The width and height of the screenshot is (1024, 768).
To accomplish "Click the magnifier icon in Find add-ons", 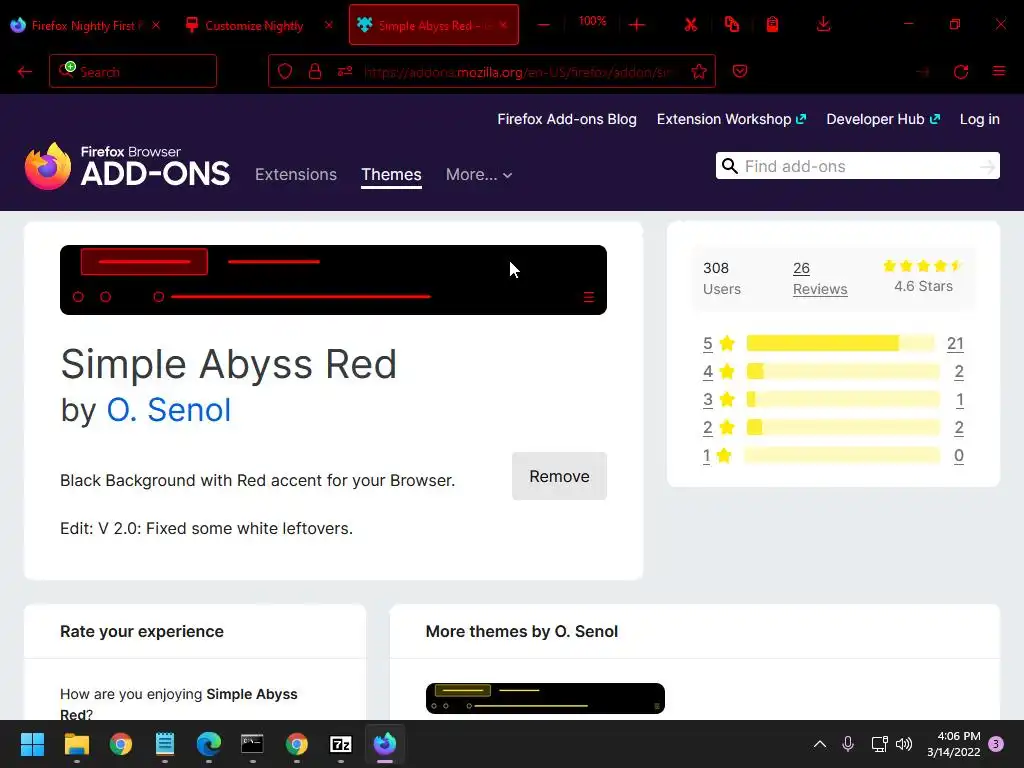I will (x=729, y=166).
